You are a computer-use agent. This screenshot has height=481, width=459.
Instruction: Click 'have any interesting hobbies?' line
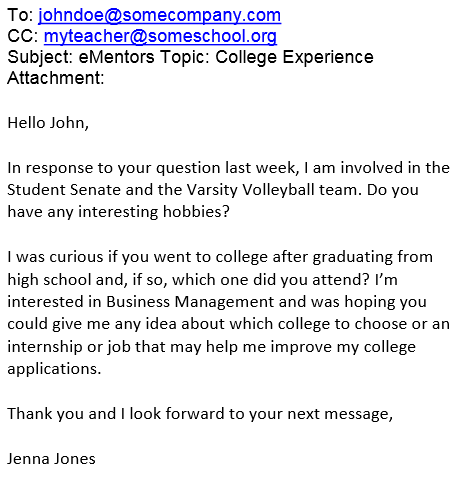pyautogui.click(x=118, y=212)
